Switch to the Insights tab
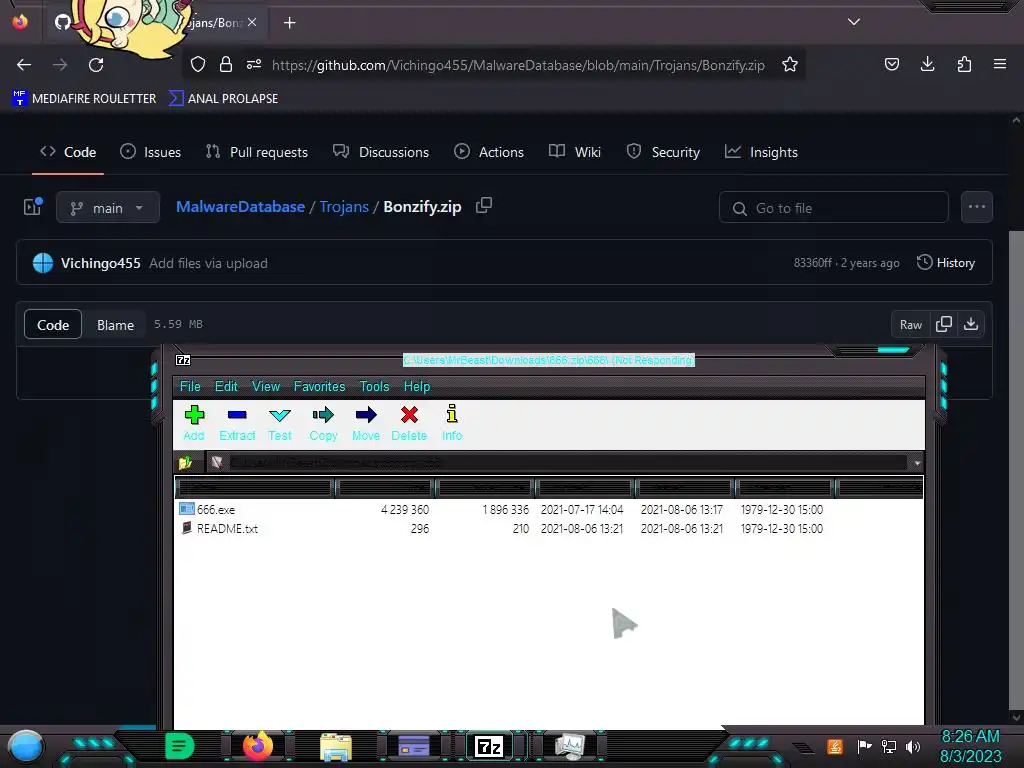 pyautogui.click(x=761, y=152)
